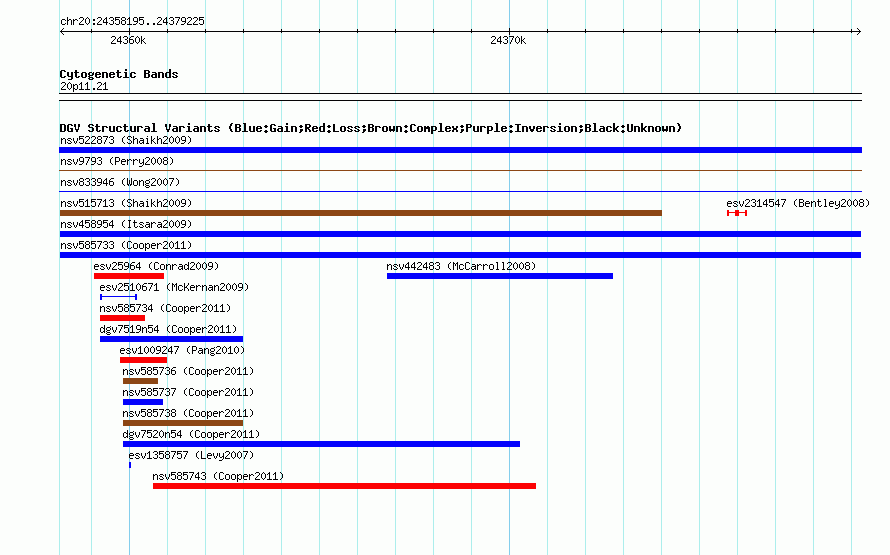Image resolution: width=890 pixels, height=555 pixels.
Task: Select the blue nsv522873 gain bar
Action: tap(460, 150)
